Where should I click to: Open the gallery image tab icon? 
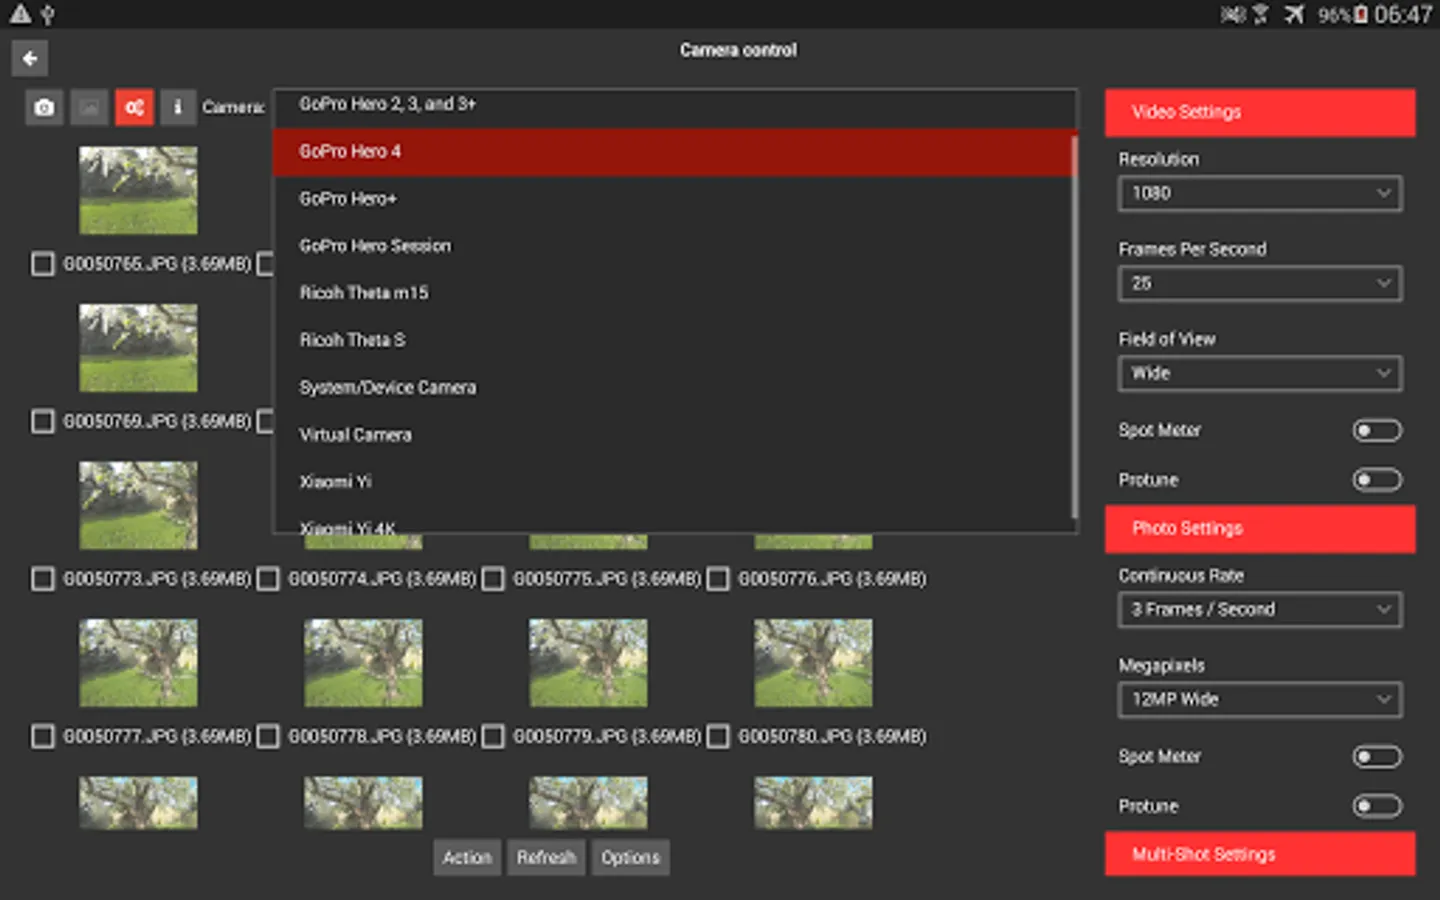[89, 107]
